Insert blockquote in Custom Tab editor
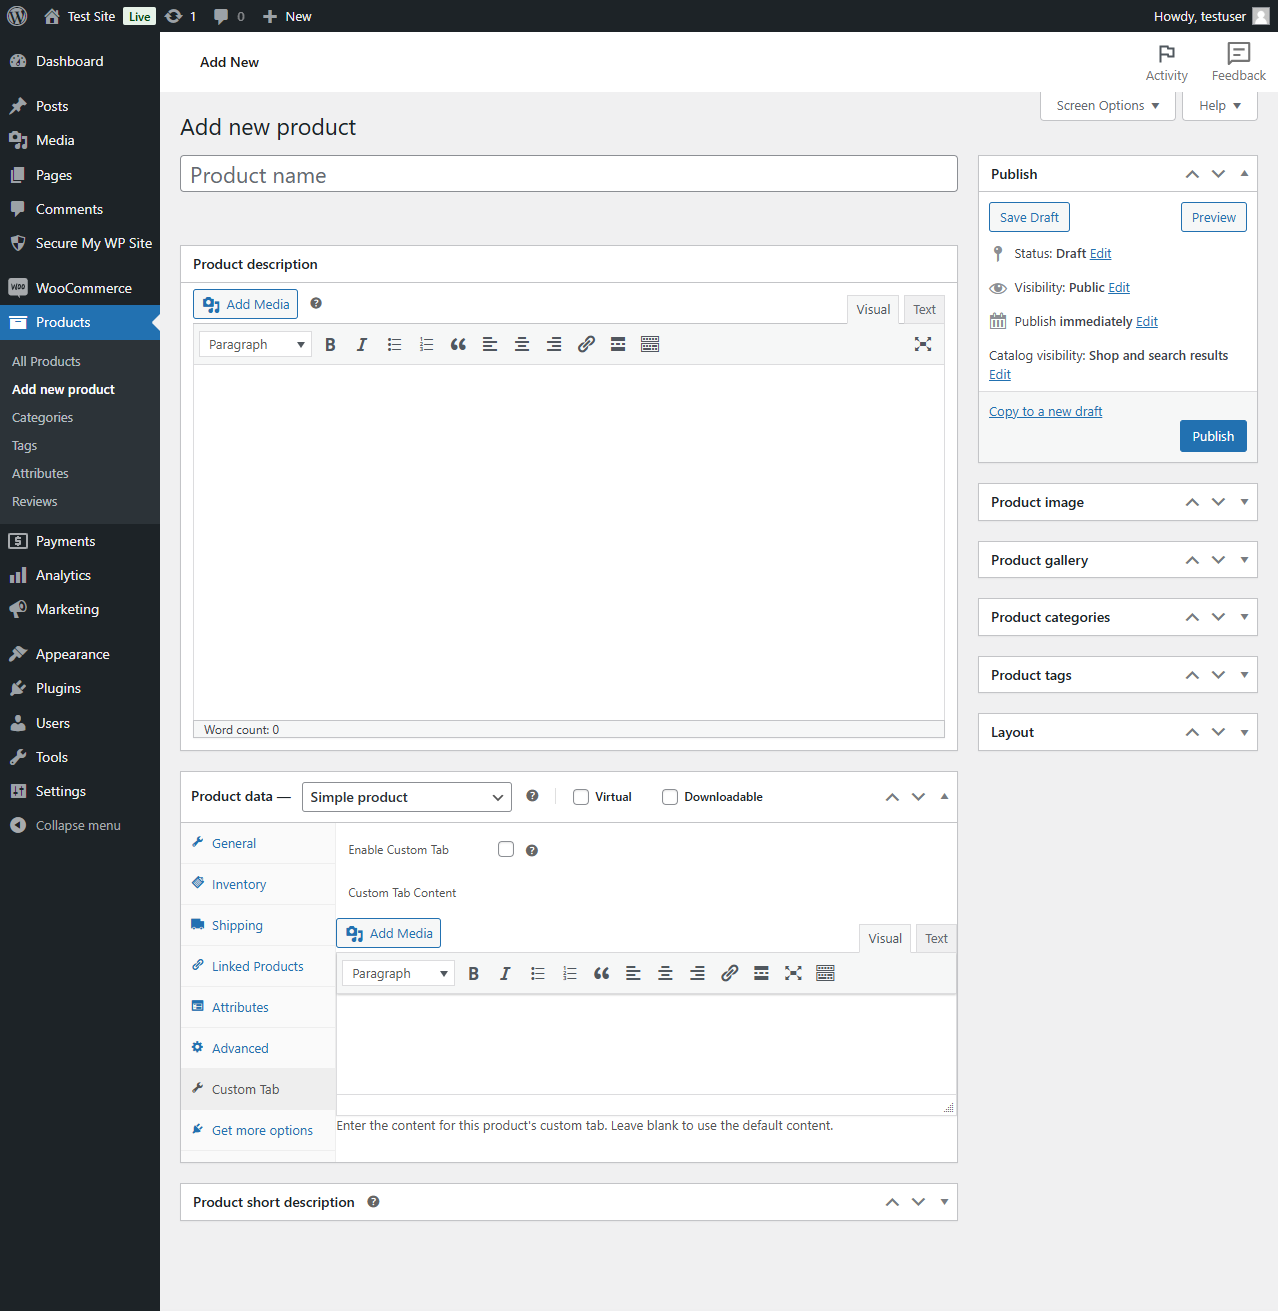This screenshot has height=1311, width=1278. tap(602, 973)
